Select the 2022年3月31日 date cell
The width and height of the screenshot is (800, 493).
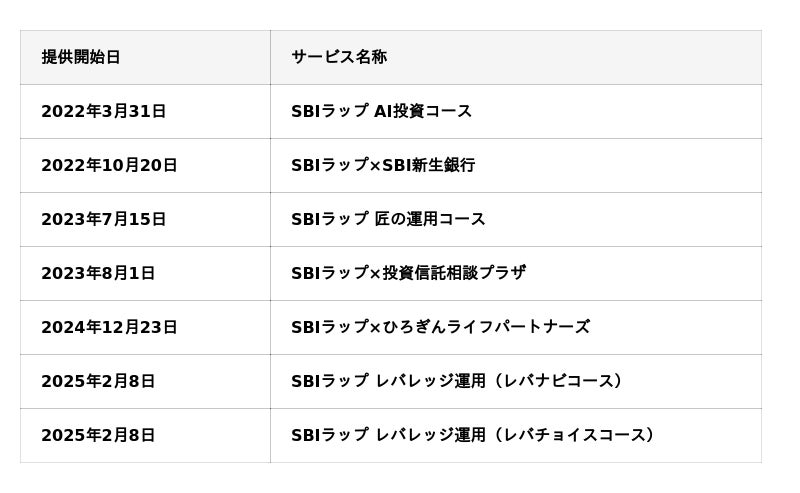103,111
